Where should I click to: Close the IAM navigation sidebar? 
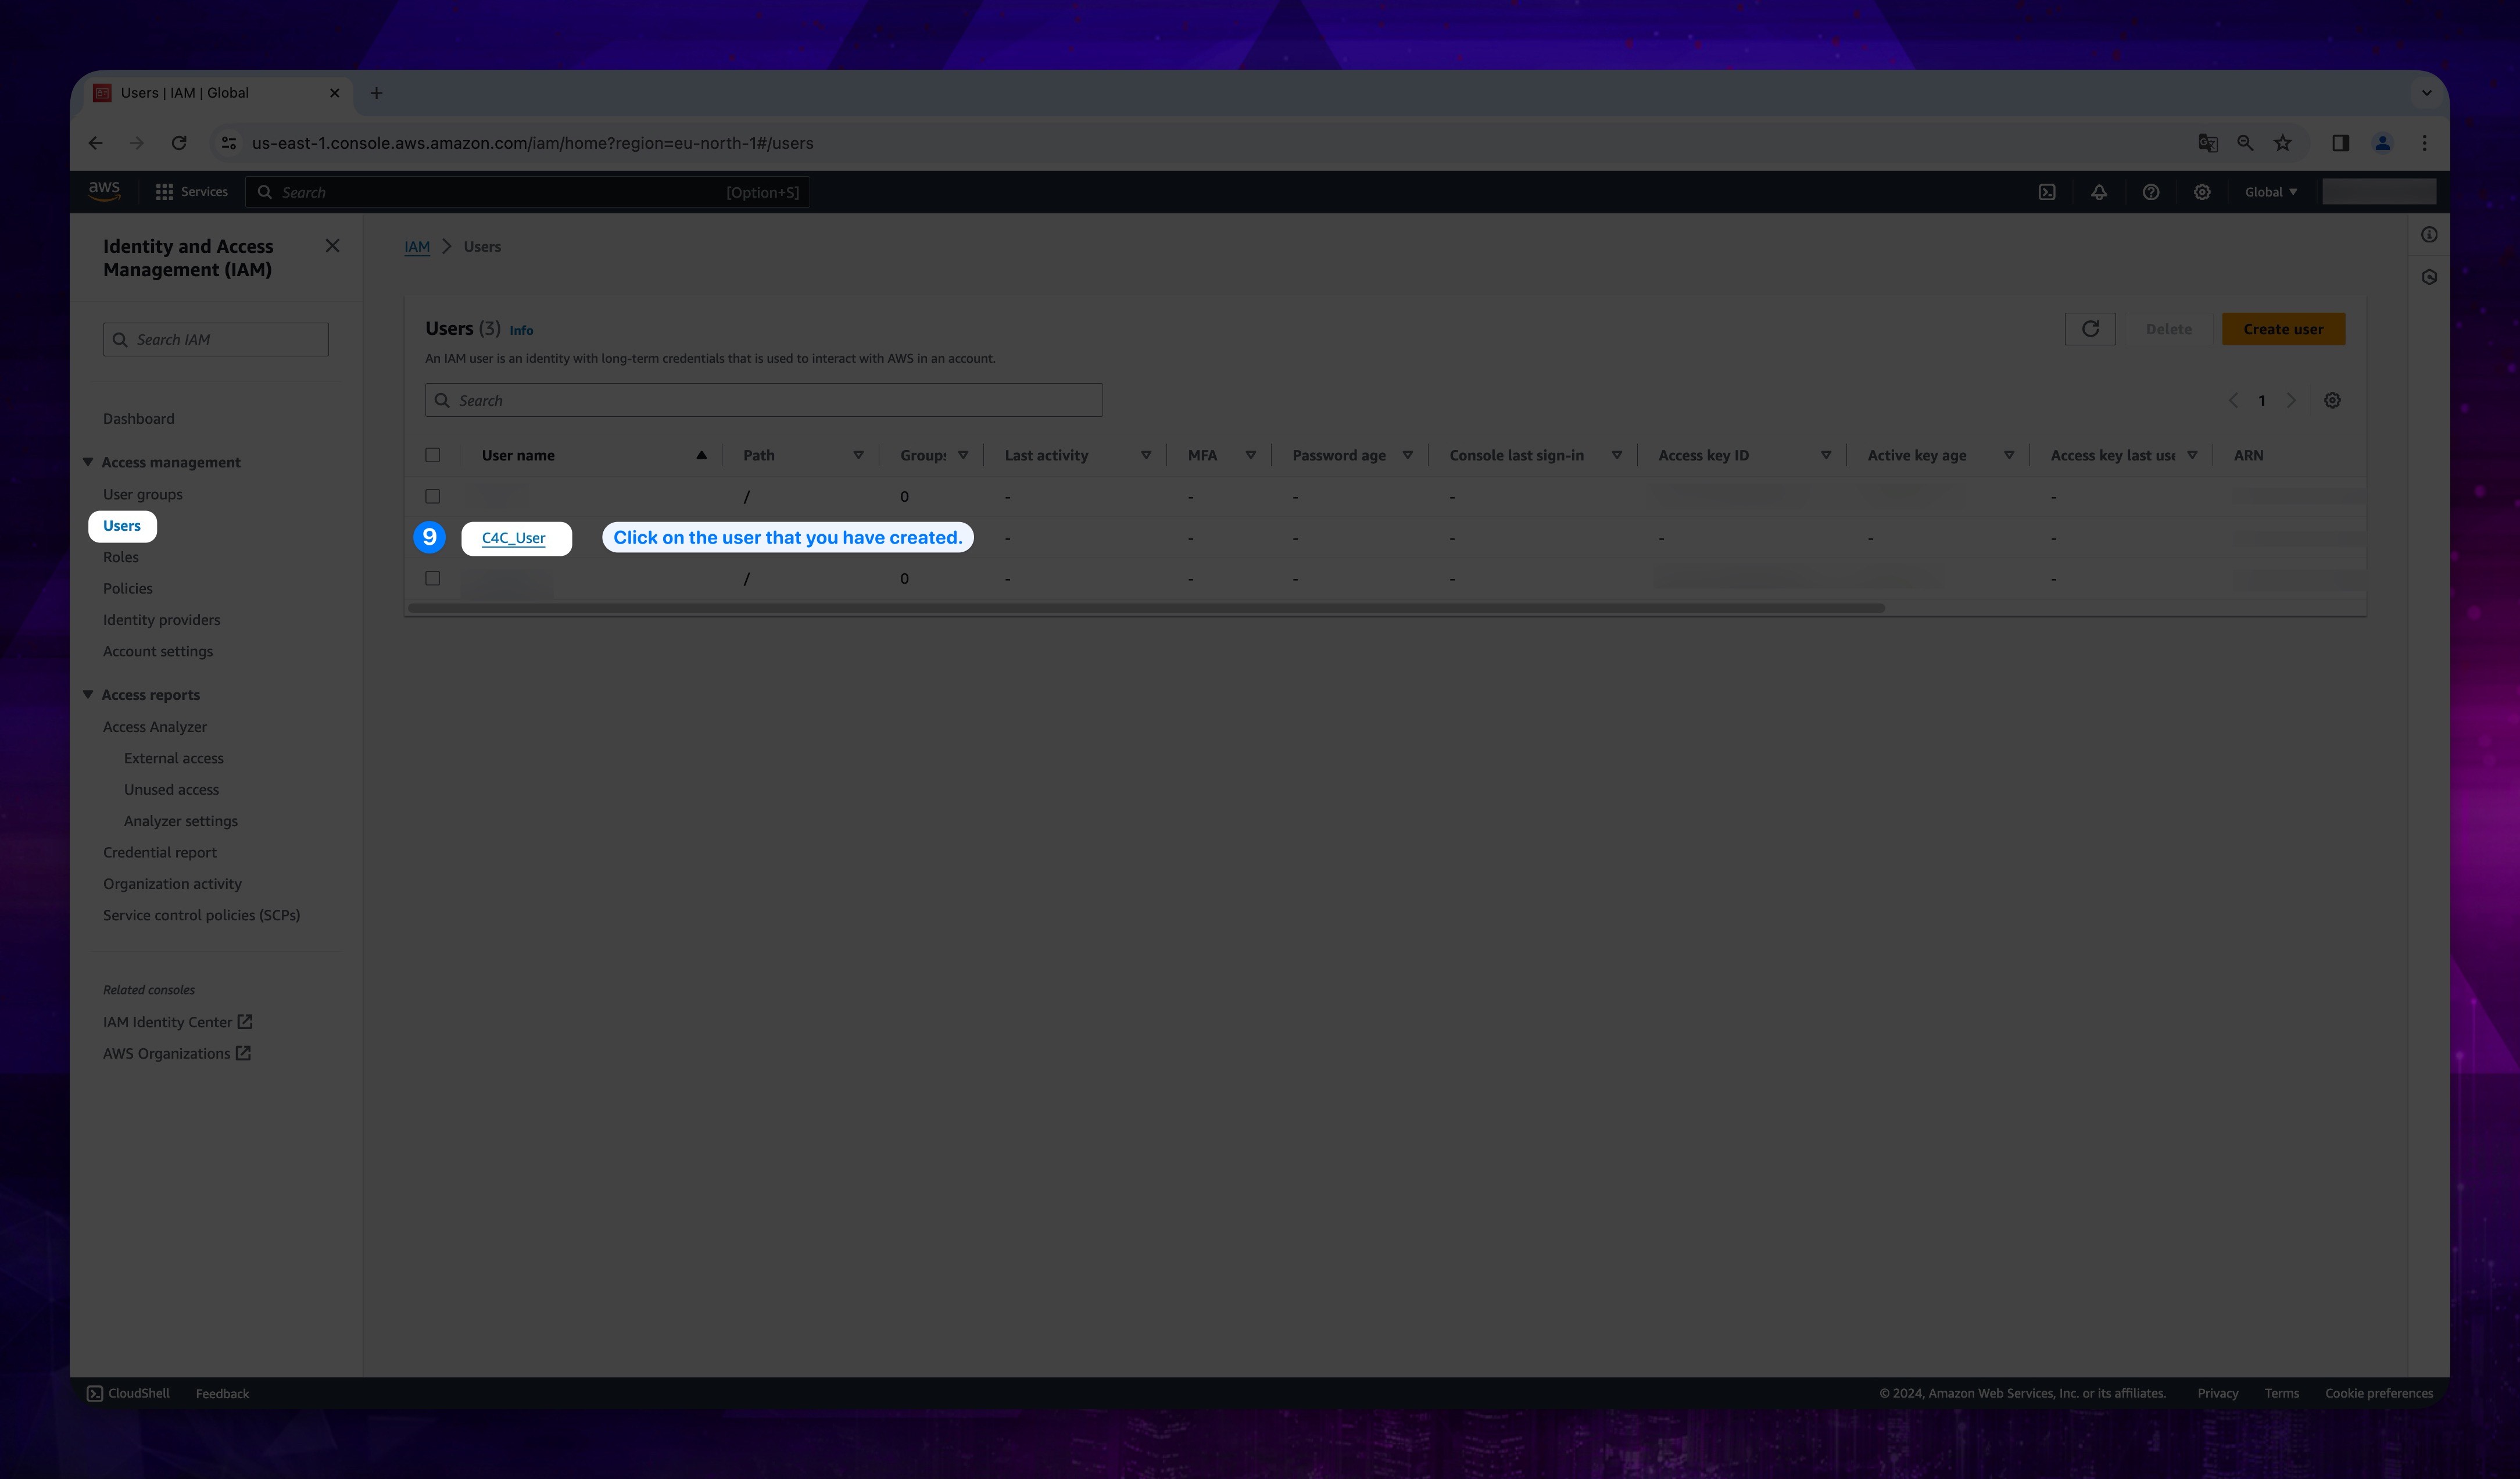333,246
